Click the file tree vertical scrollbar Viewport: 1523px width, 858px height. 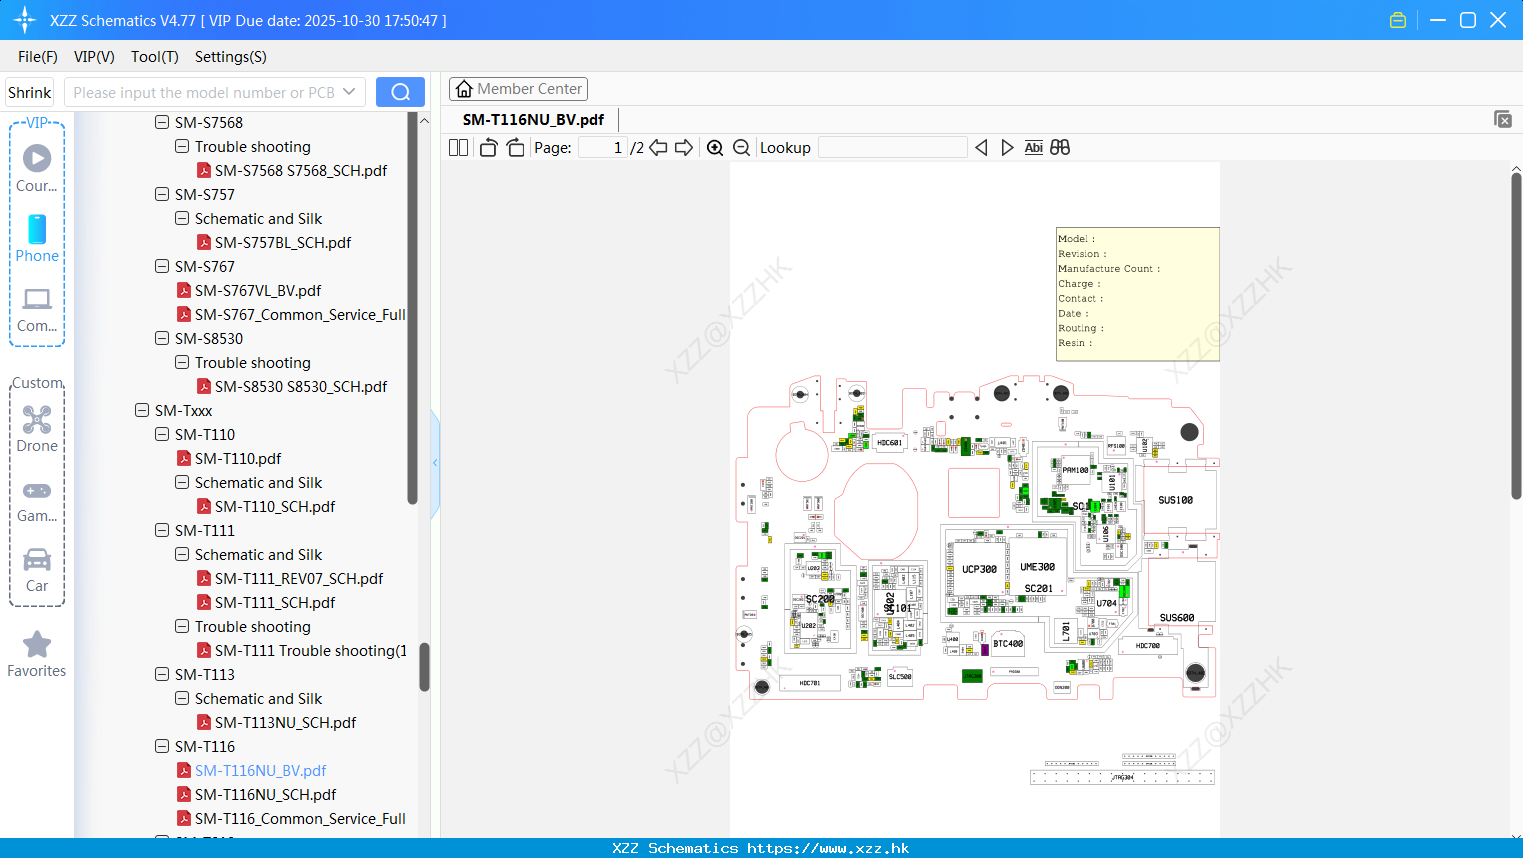pos(424,666)
